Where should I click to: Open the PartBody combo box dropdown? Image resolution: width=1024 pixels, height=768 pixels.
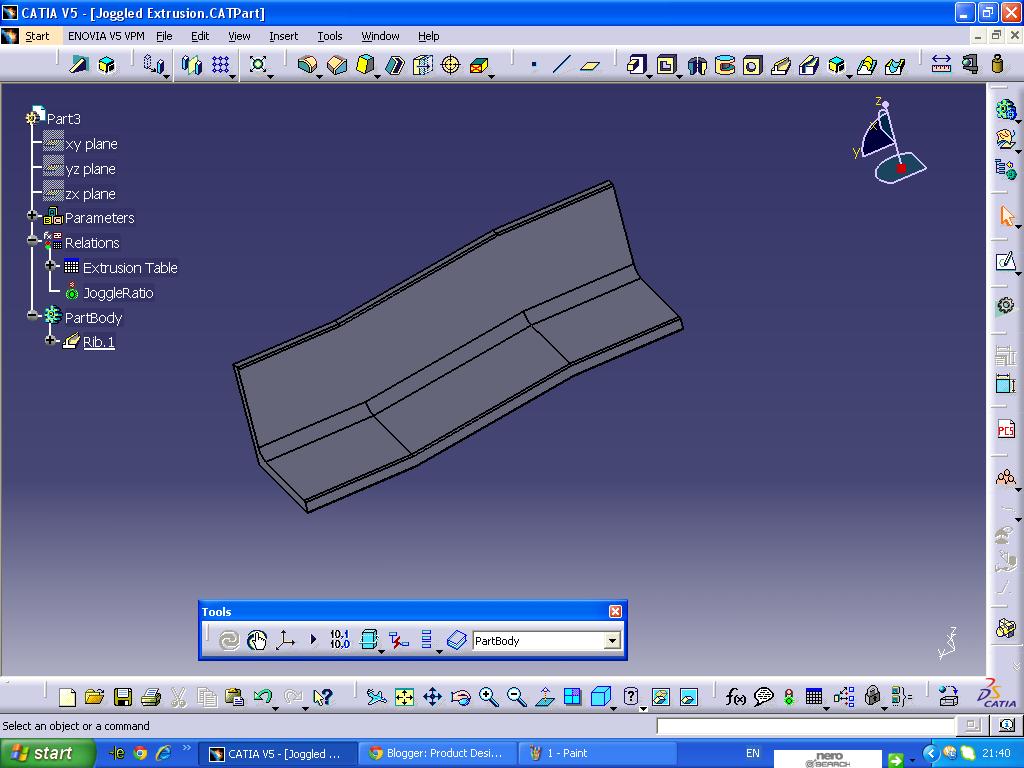pyautogui.click(x=612, y=641)
